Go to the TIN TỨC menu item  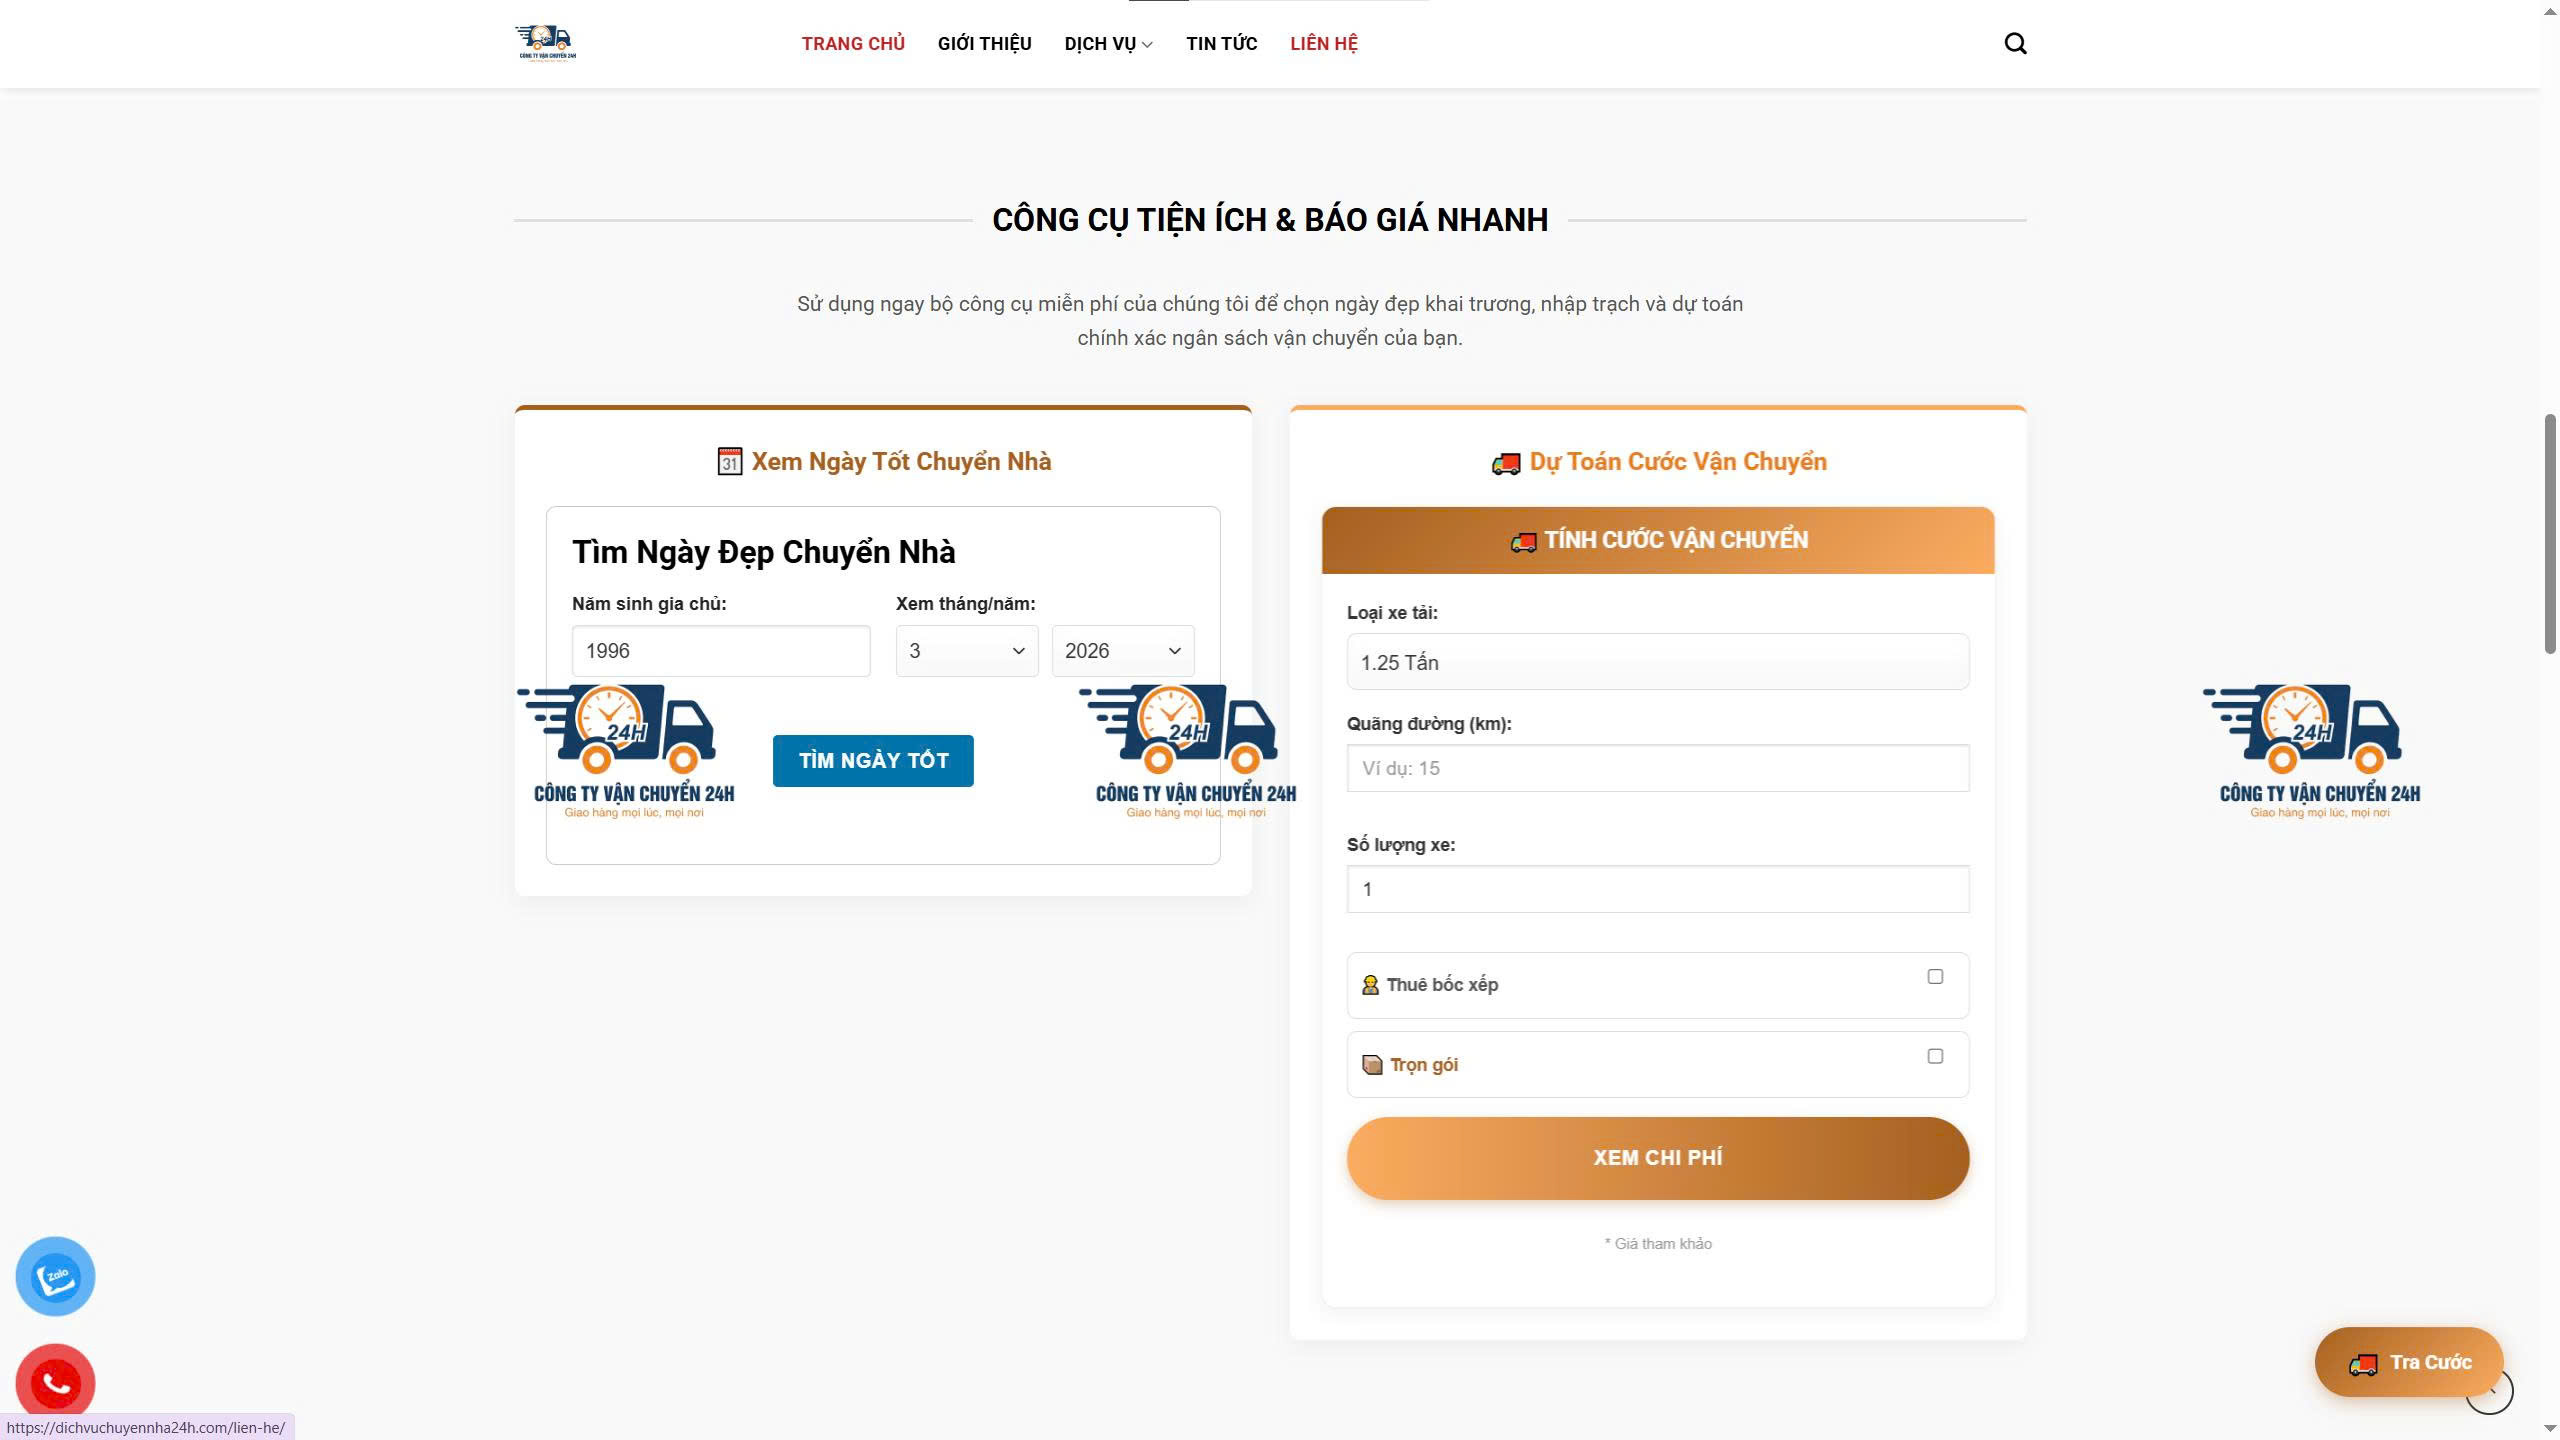coord(1221,44)
